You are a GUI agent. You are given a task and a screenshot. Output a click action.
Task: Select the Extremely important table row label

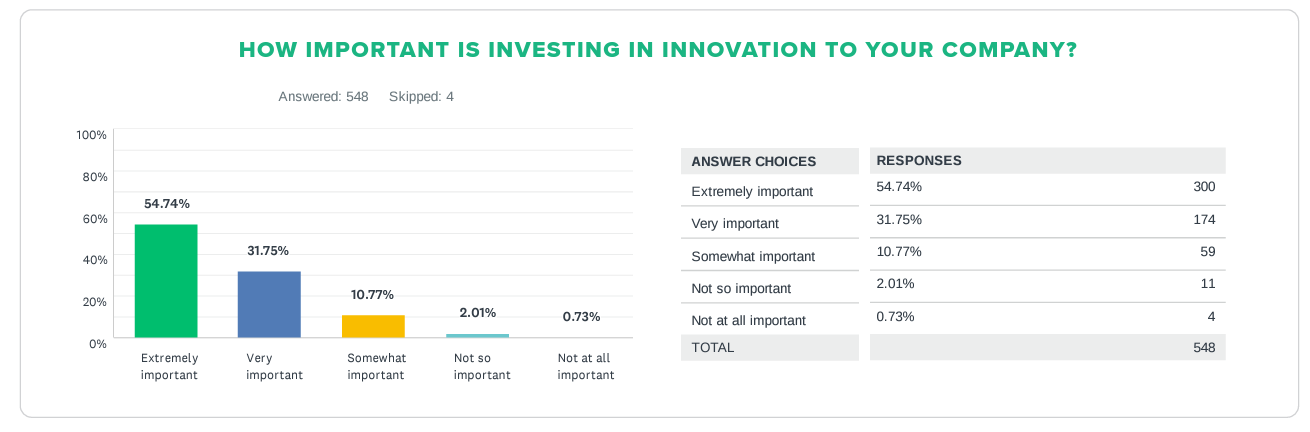coord(752,191)
